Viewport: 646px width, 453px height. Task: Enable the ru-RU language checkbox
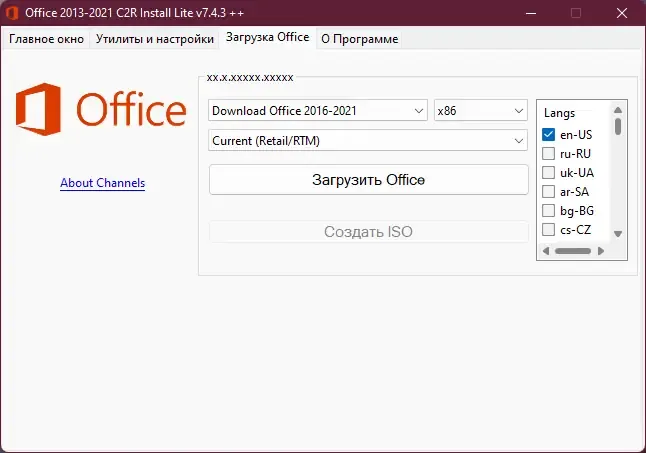548,153
